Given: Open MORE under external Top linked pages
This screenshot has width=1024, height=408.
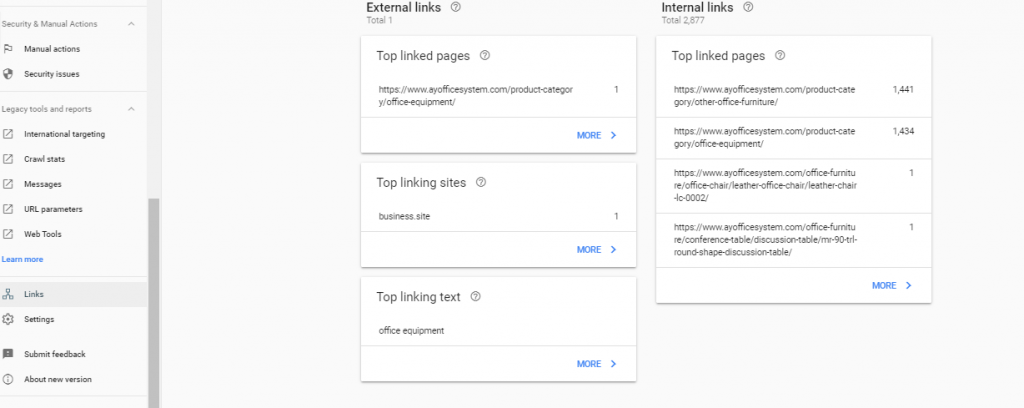Looking at the screenshot, I should tap(596, 135).
